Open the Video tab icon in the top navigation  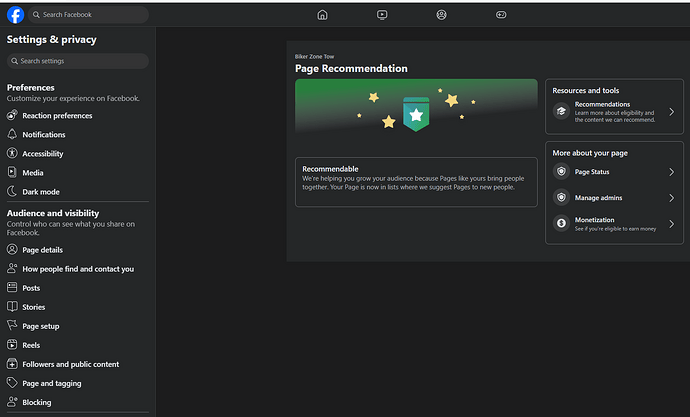tap(382, 15)
